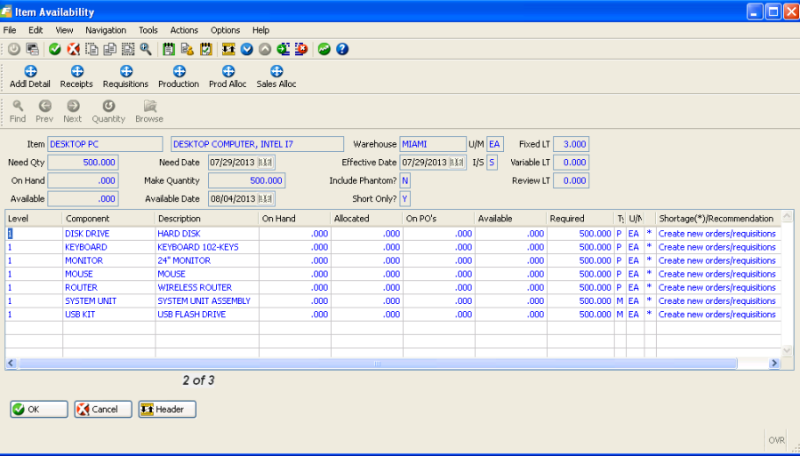Image resolution: width=800 pixels, height=456 pixels.
Task: Click the blue help question mark icon
Action: 342,48
